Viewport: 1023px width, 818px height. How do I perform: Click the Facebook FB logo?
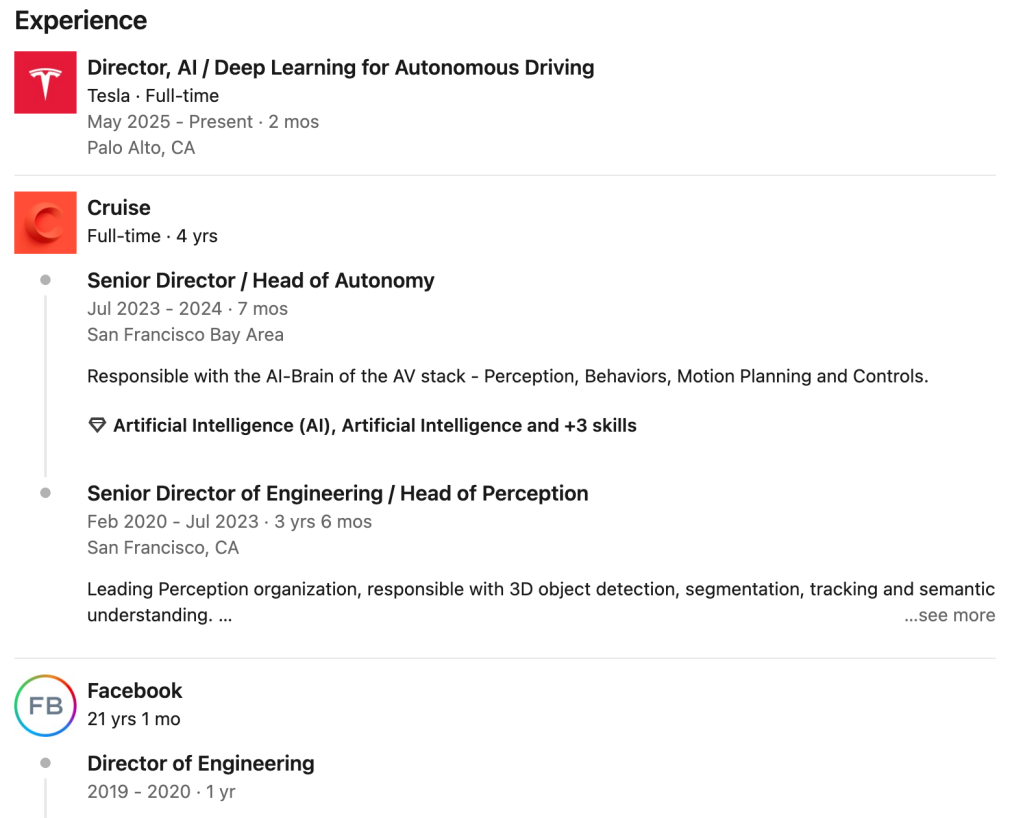[45, 705]
